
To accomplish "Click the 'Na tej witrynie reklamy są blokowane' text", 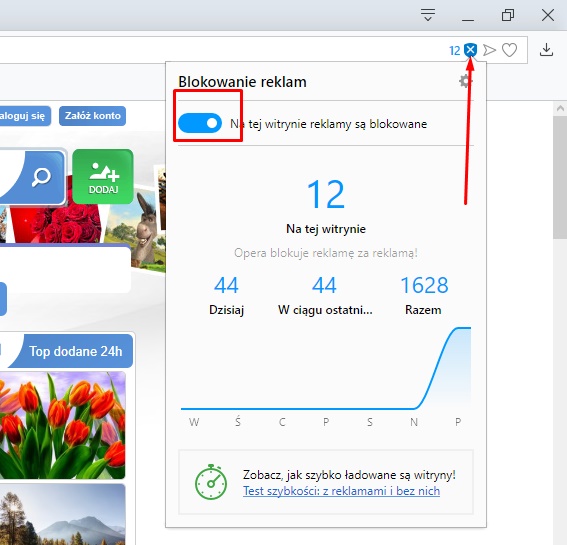I will 328,124.
